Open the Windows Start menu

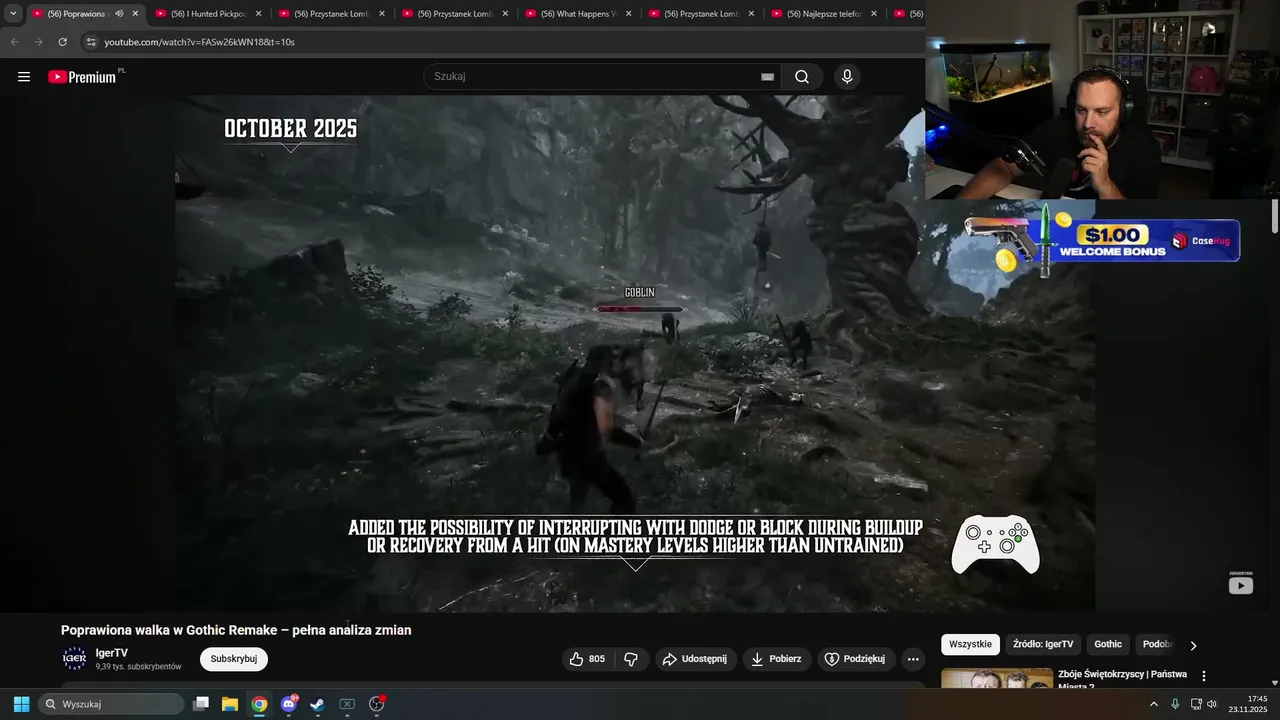coord(21,704)
